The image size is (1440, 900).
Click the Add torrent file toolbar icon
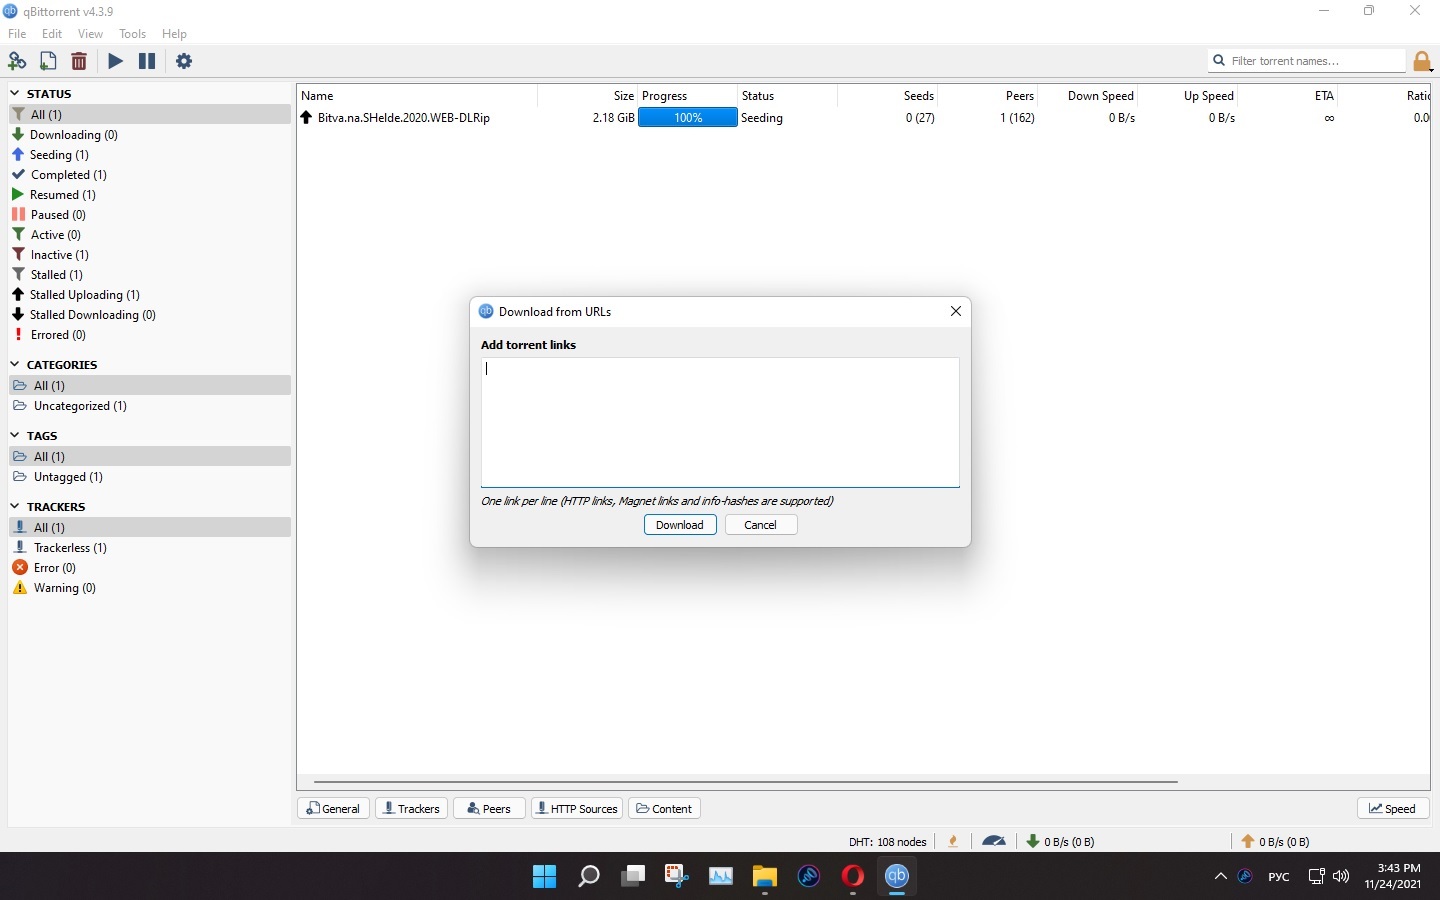pos(48,61)
